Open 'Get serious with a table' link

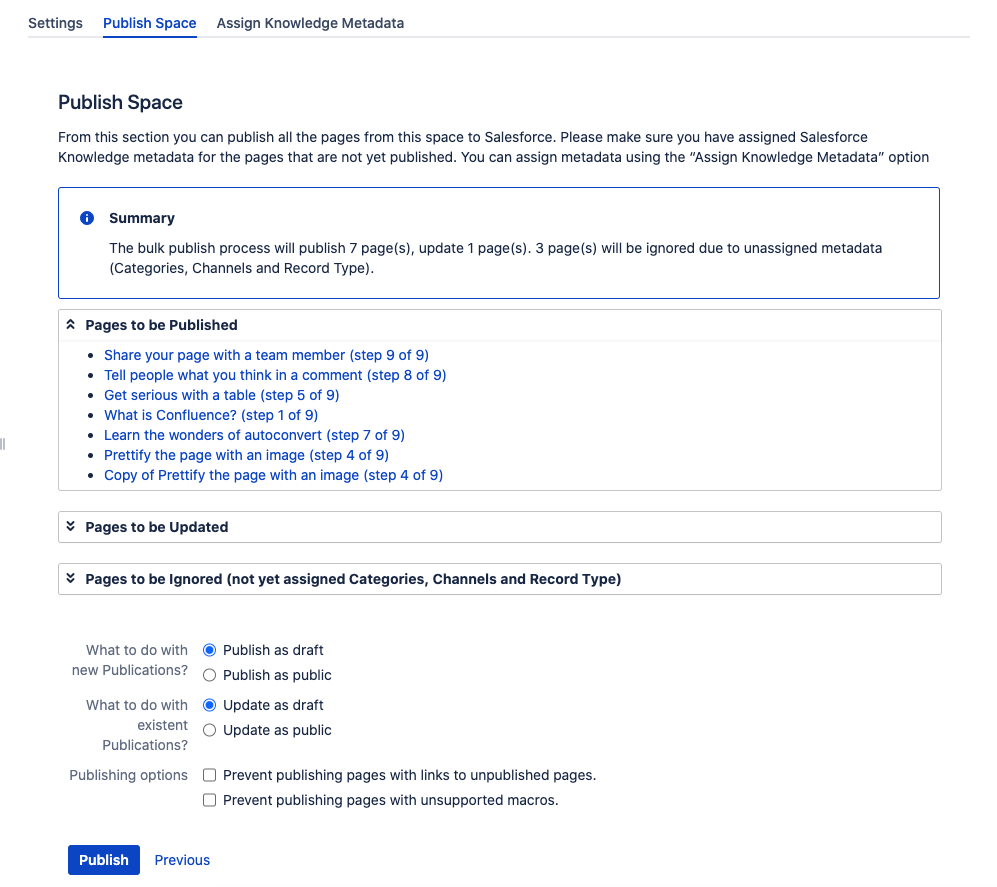[221, 395]
